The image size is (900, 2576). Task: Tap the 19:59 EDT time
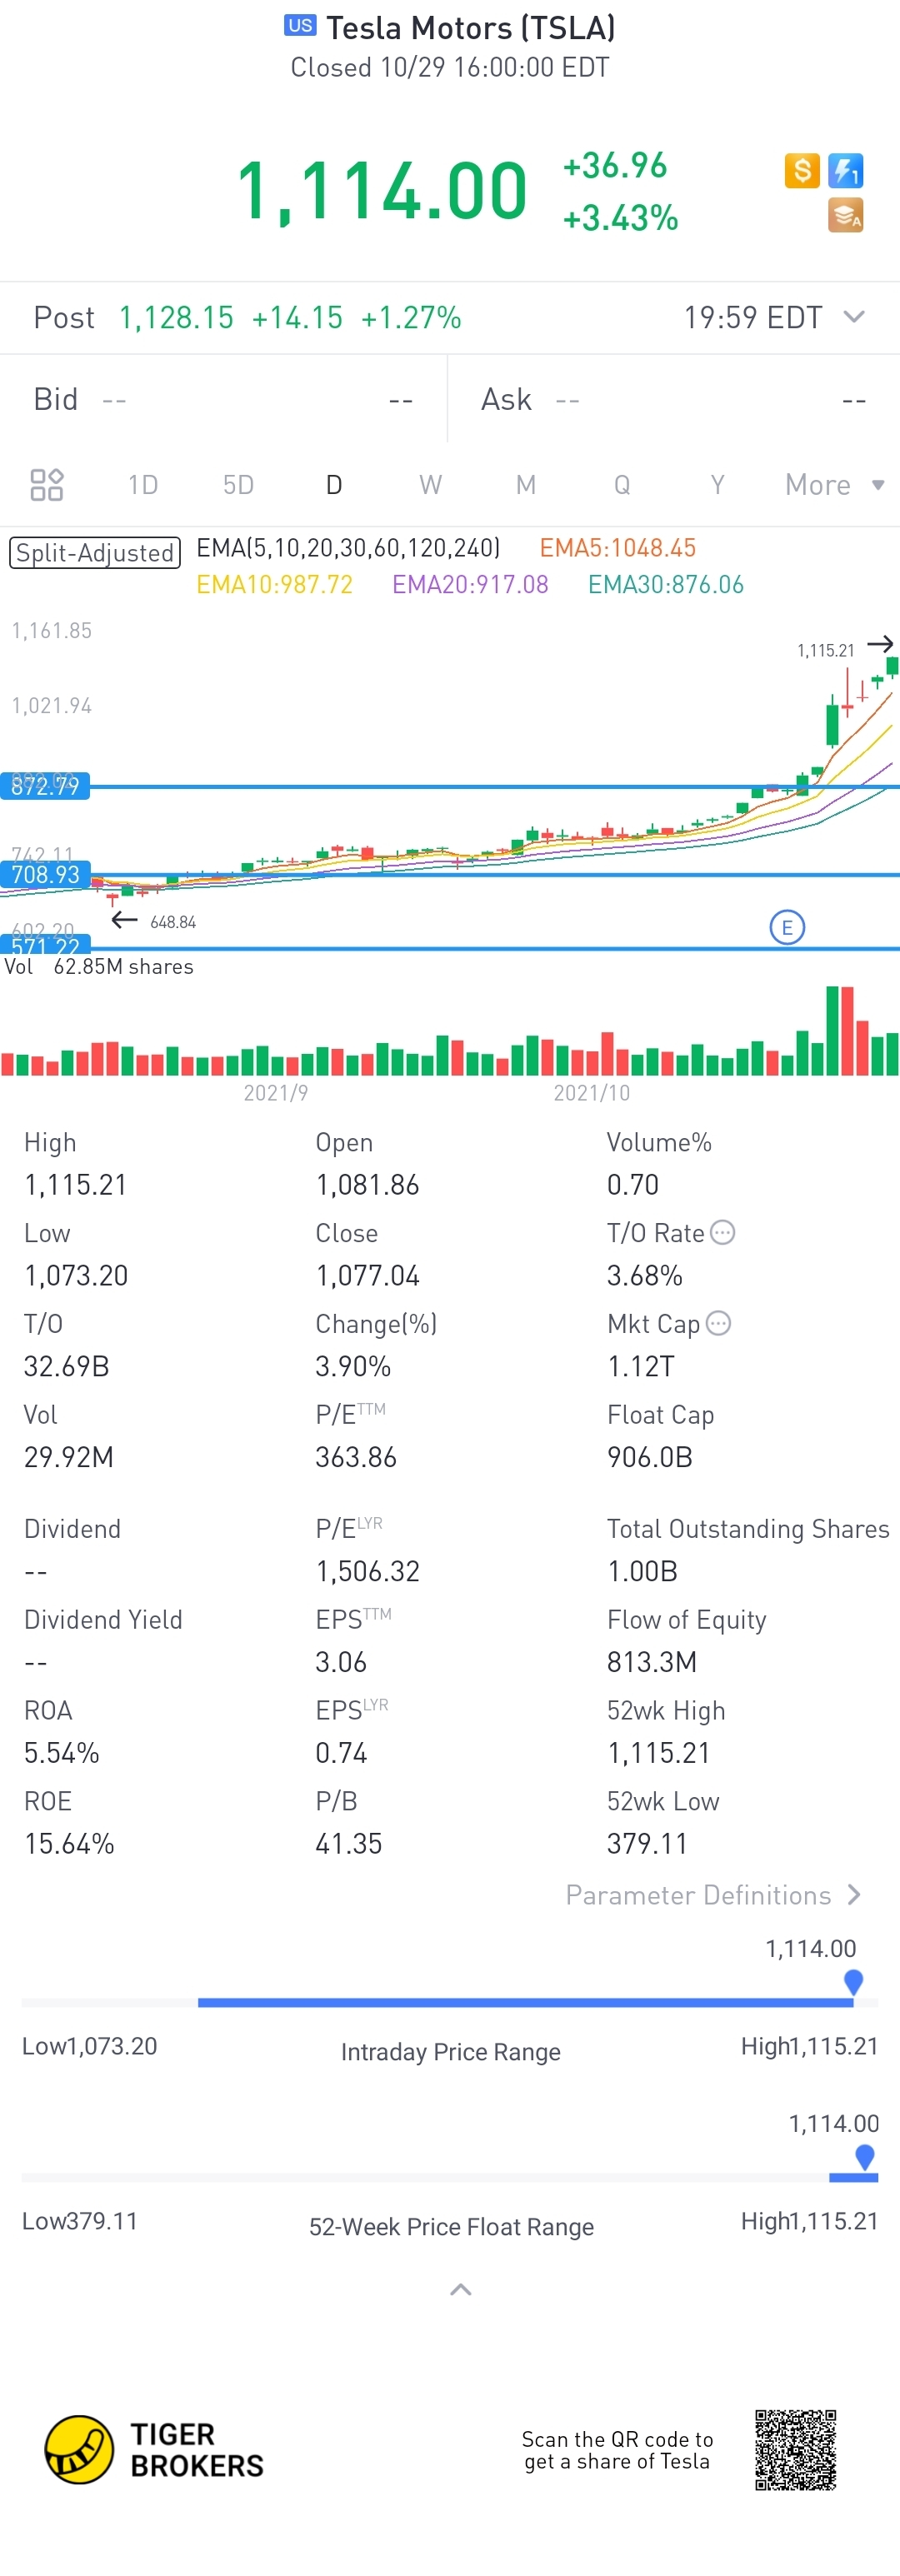click(753, 318)
